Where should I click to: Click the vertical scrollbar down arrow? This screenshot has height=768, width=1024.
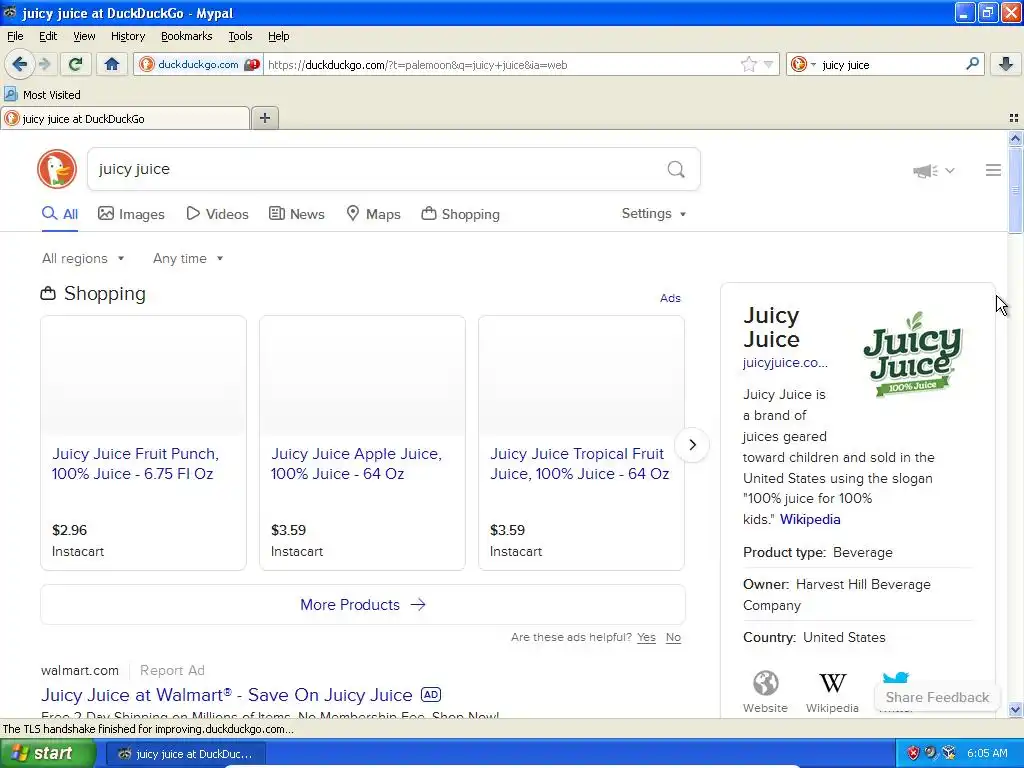1015,709
